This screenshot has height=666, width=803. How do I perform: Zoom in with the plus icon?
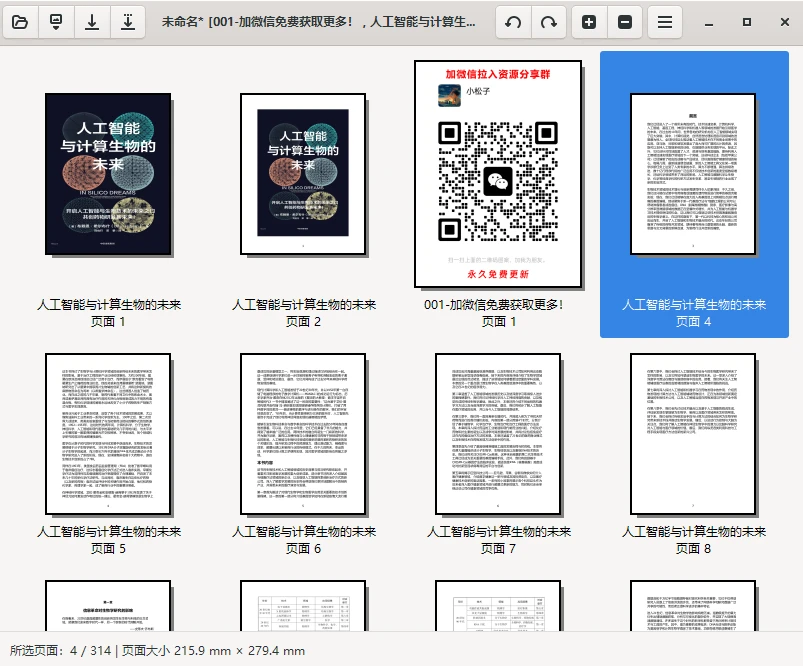coord(589,22)
